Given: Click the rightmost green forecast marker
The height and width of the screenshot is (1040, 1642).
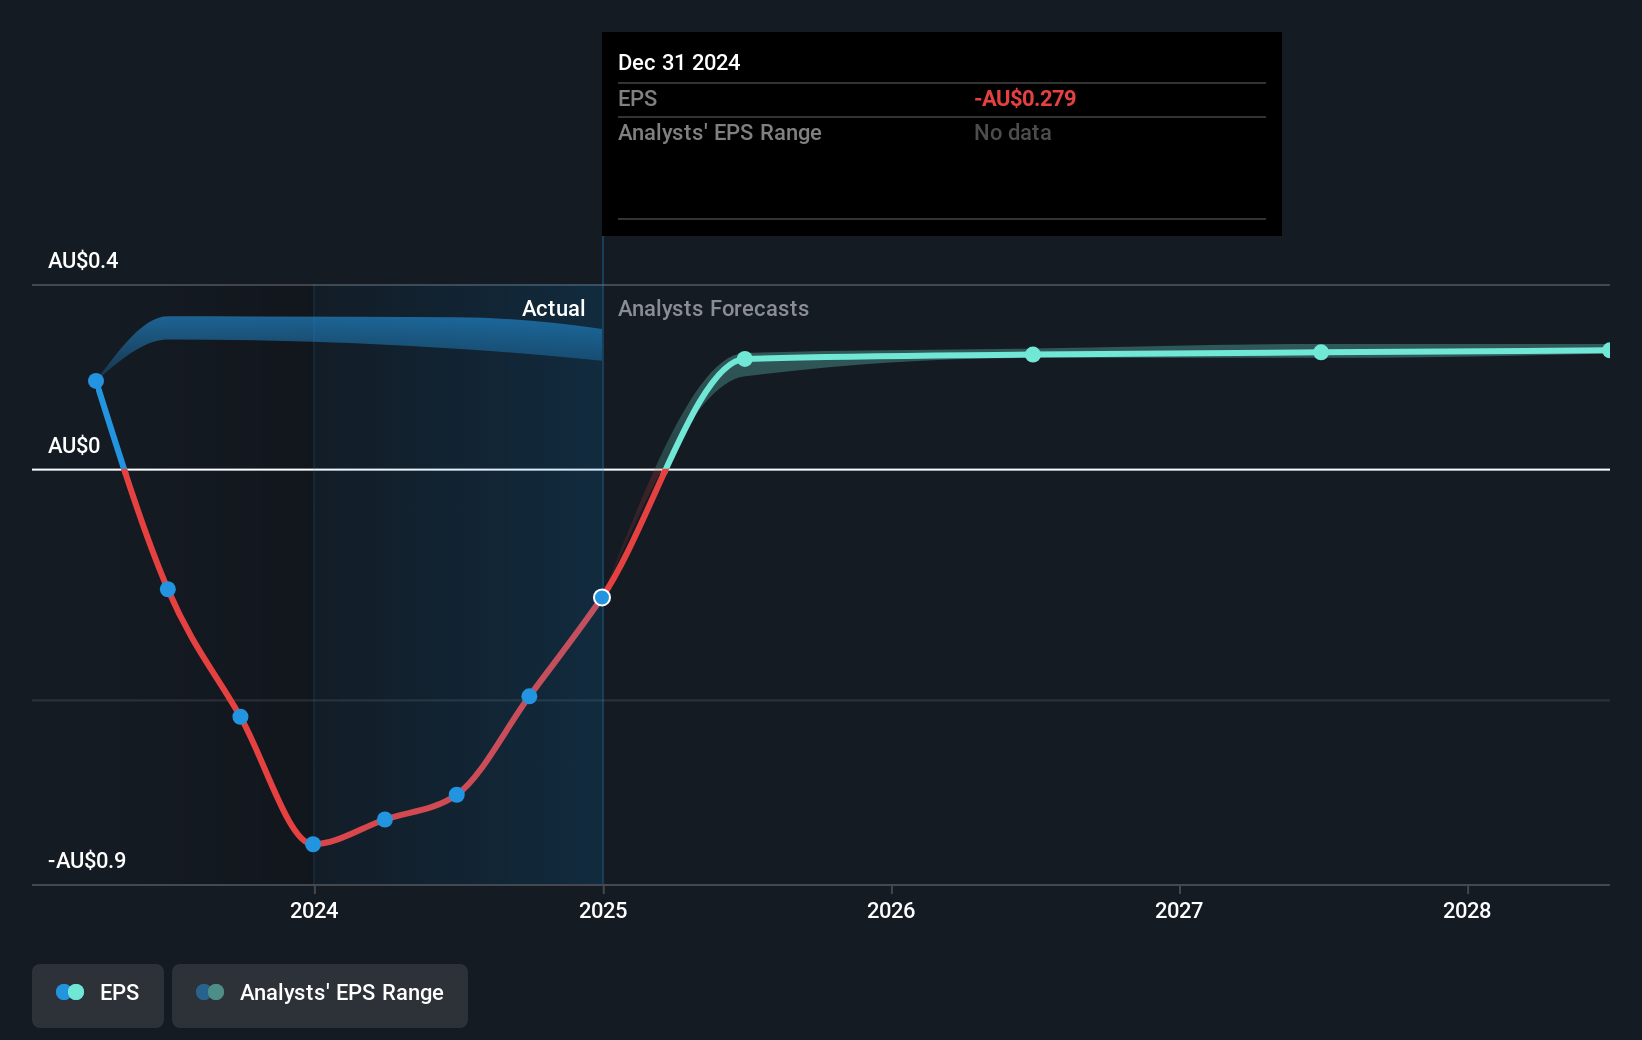Looking at the screenshot, I should [1608, 349].
